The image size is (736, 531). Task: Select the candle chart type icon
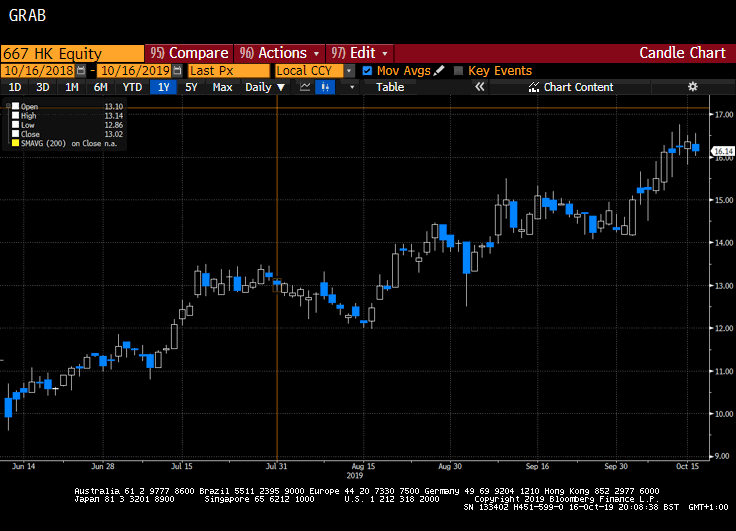[x=325, y=87]
